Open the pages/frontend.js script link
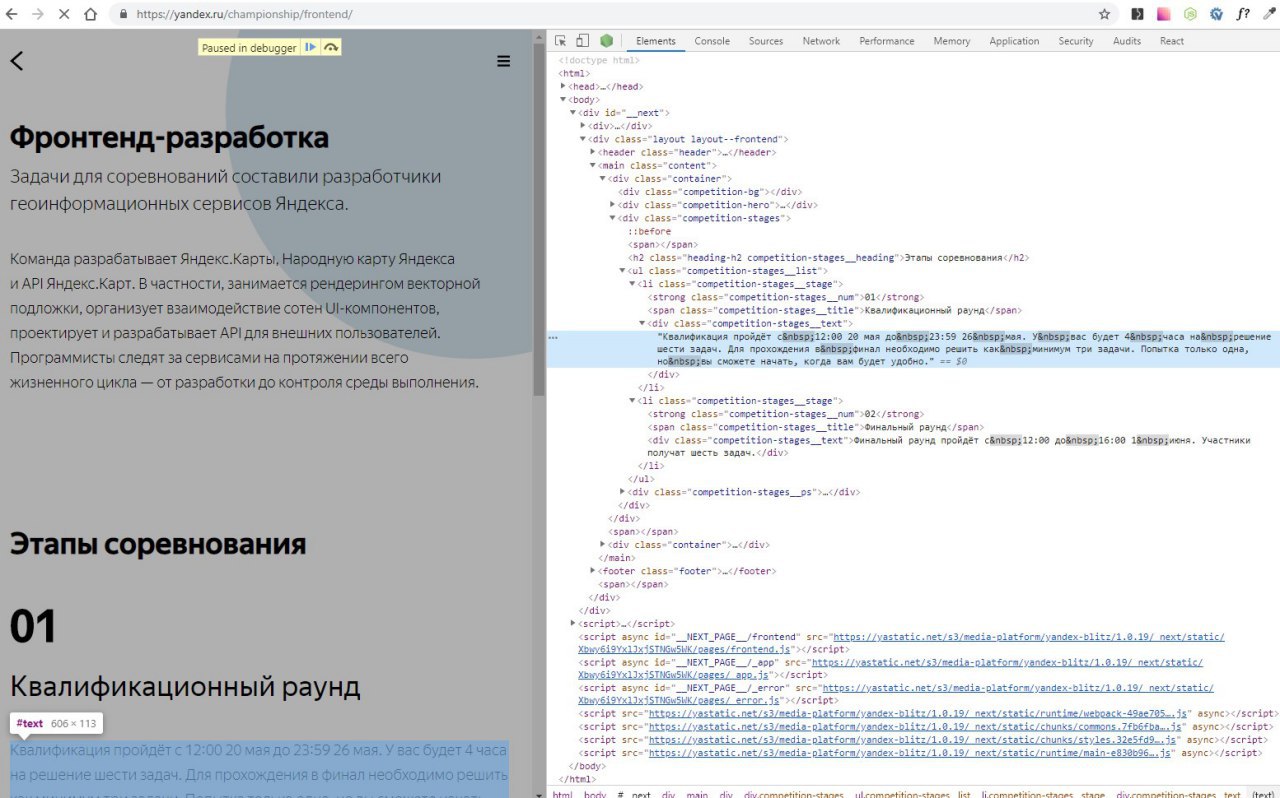1280x798 pixels. (x=900, y=643)
